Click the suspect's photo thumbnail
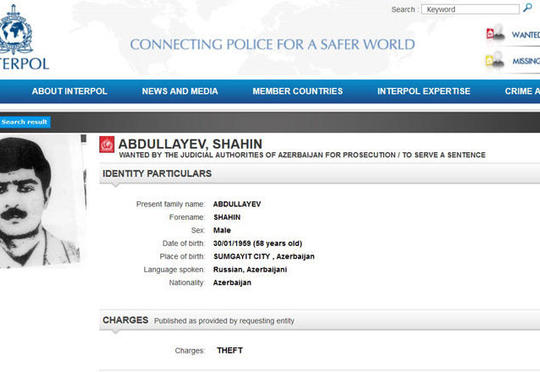The image size is (540, 372). 40,201
